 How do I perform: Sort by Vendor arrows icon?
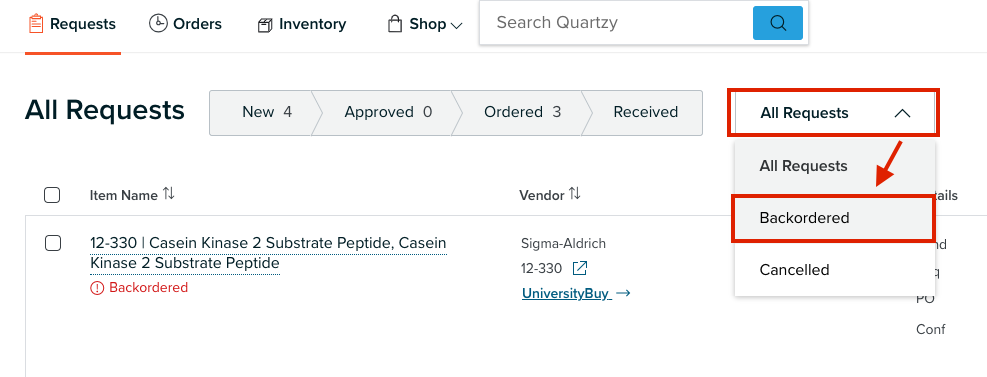coord(574,194)
